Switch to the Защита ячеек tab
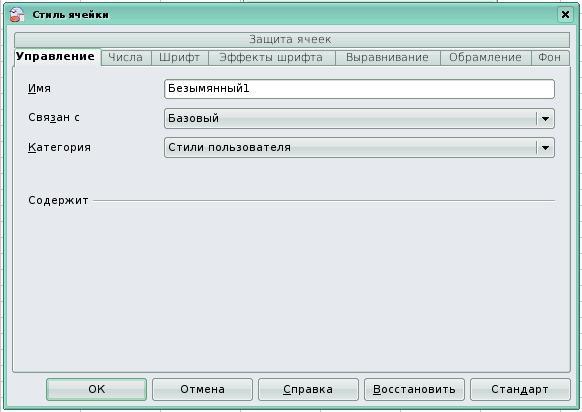The image size is (582, 412). coord(292,40)
